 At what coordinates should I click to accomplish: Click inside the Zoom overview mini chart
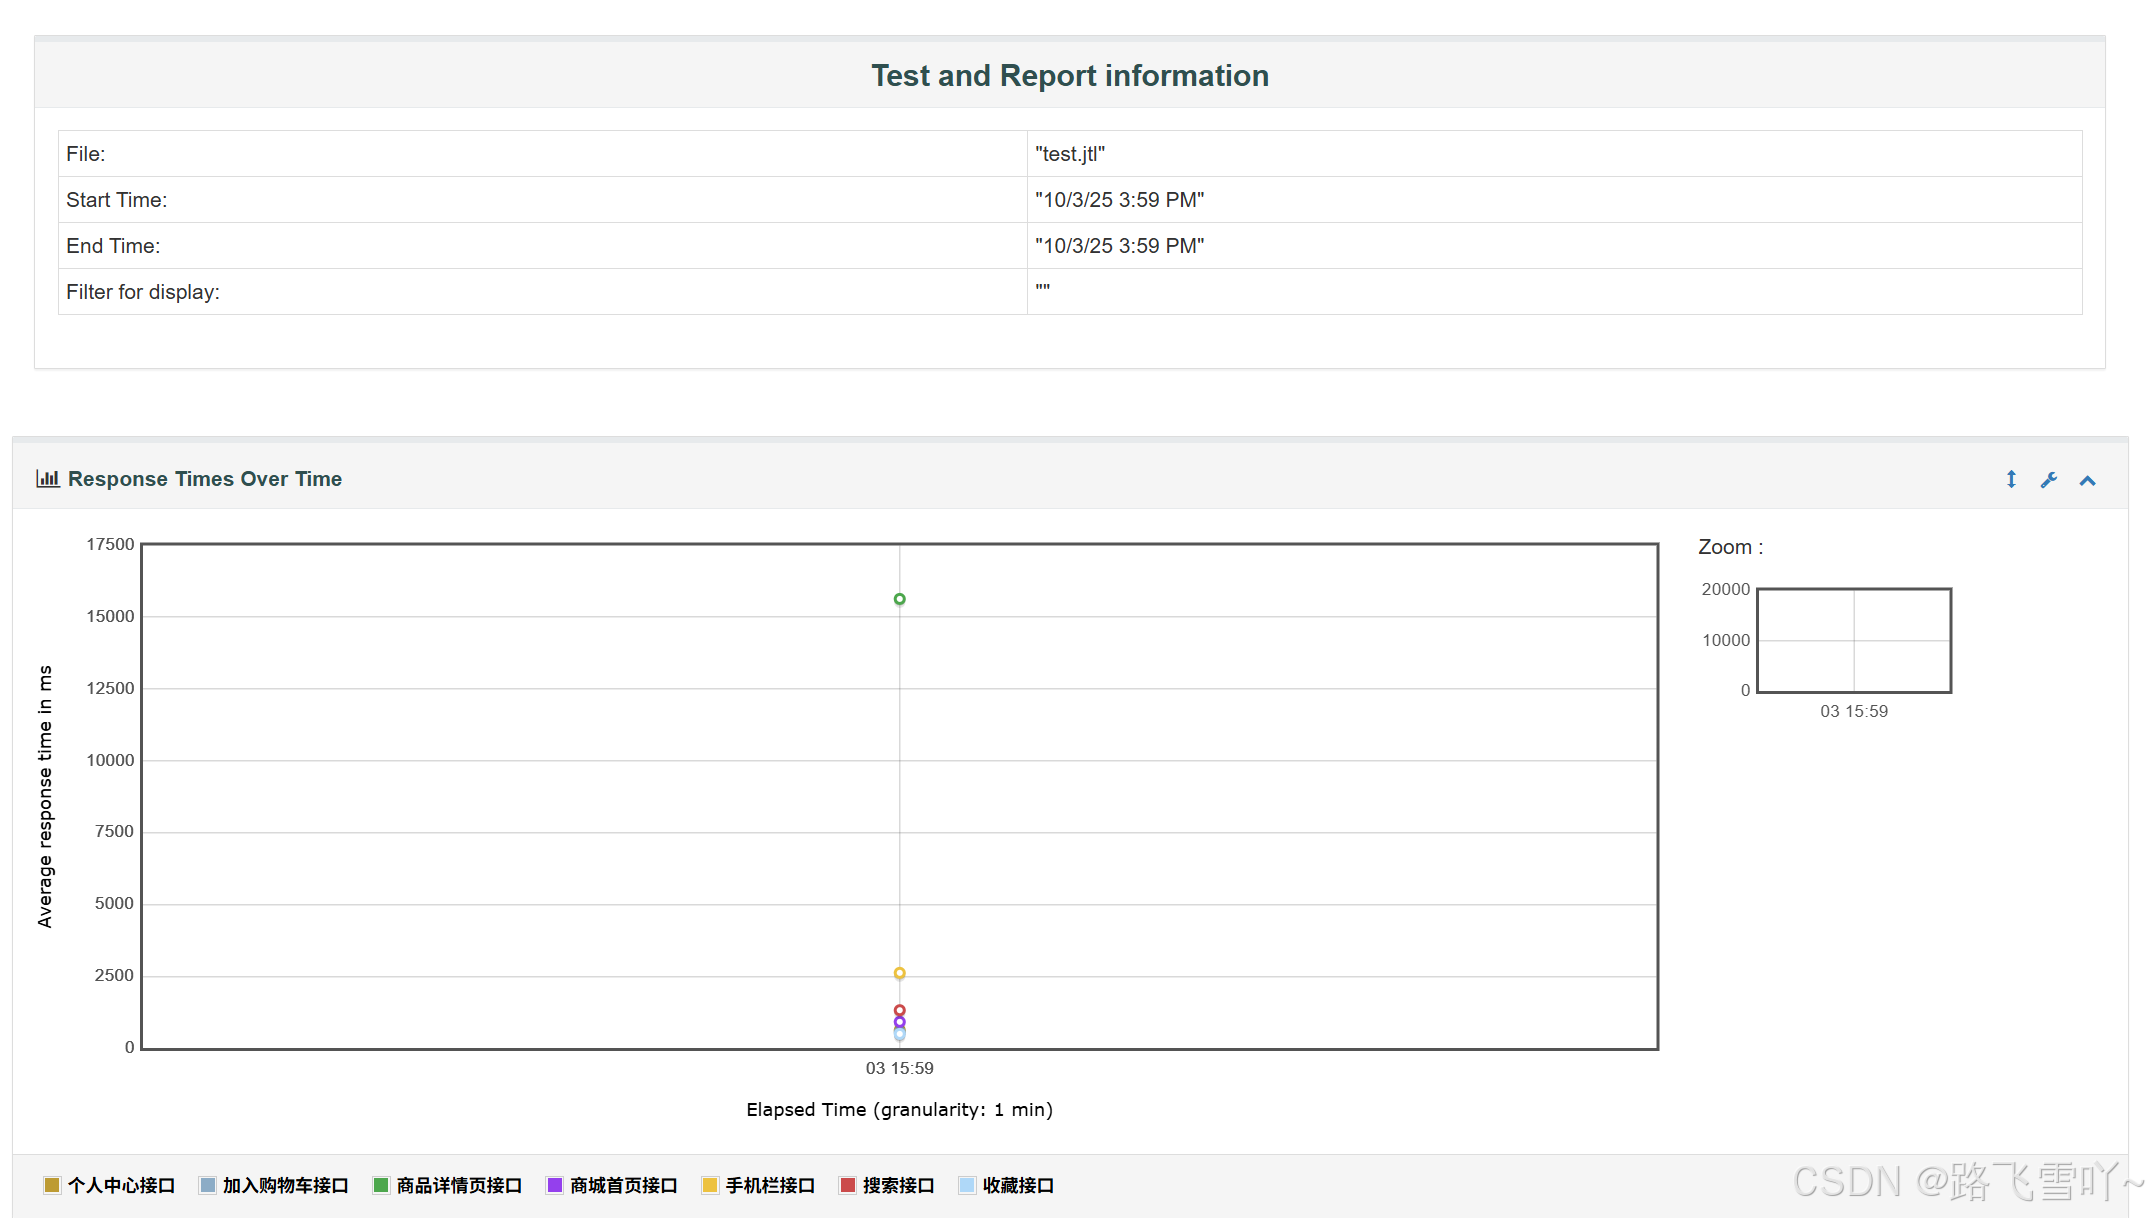click(1854, 640)
